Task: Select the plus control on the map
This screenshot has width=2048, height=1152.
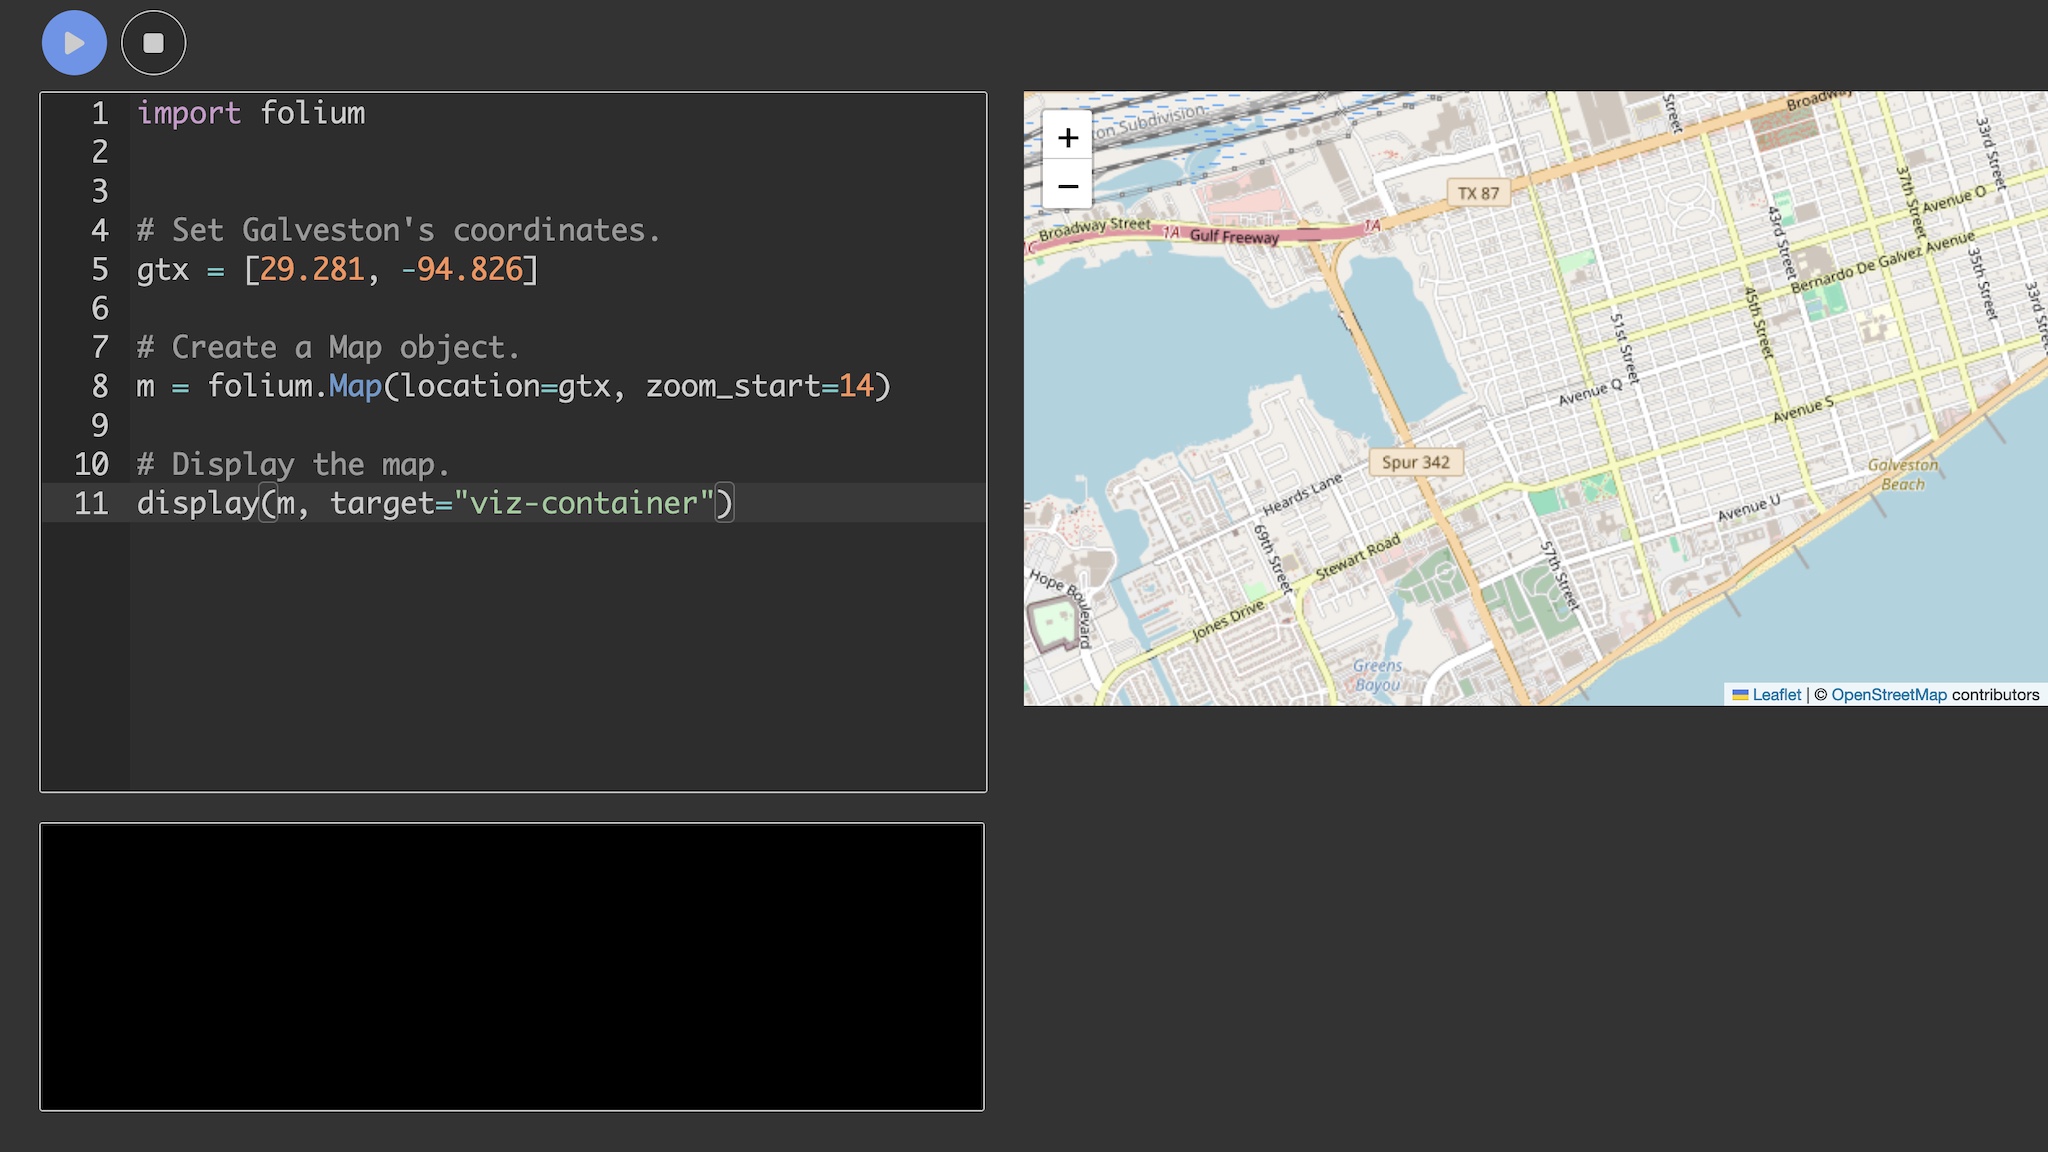Action: (x=1066, y=137)
